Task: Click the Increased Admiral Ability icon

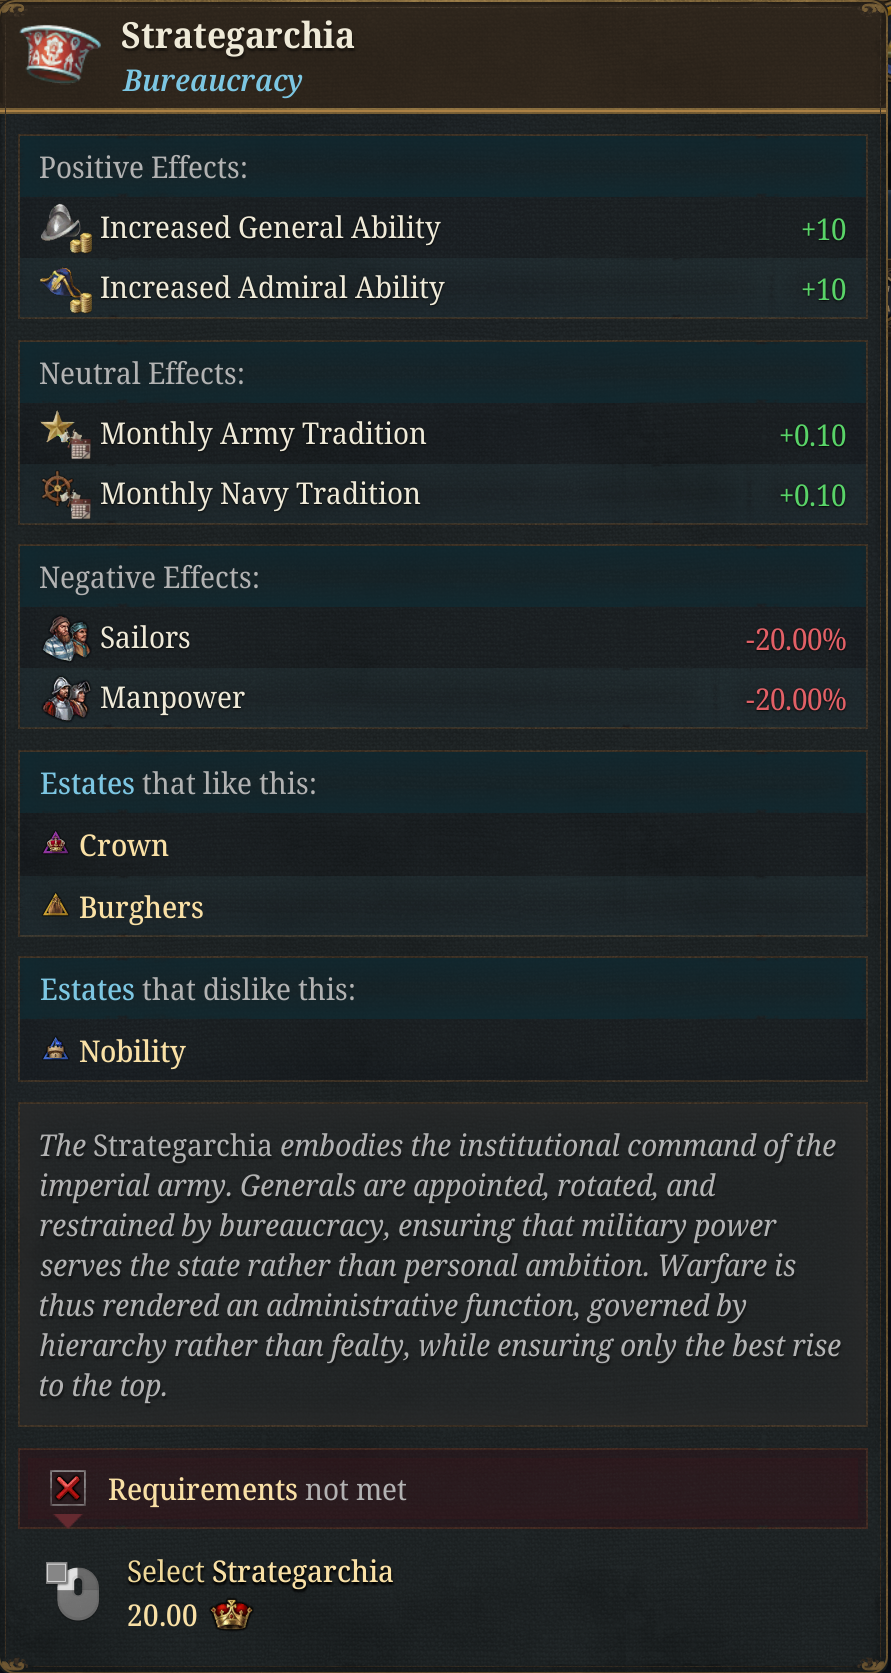Action: (65, 288)
